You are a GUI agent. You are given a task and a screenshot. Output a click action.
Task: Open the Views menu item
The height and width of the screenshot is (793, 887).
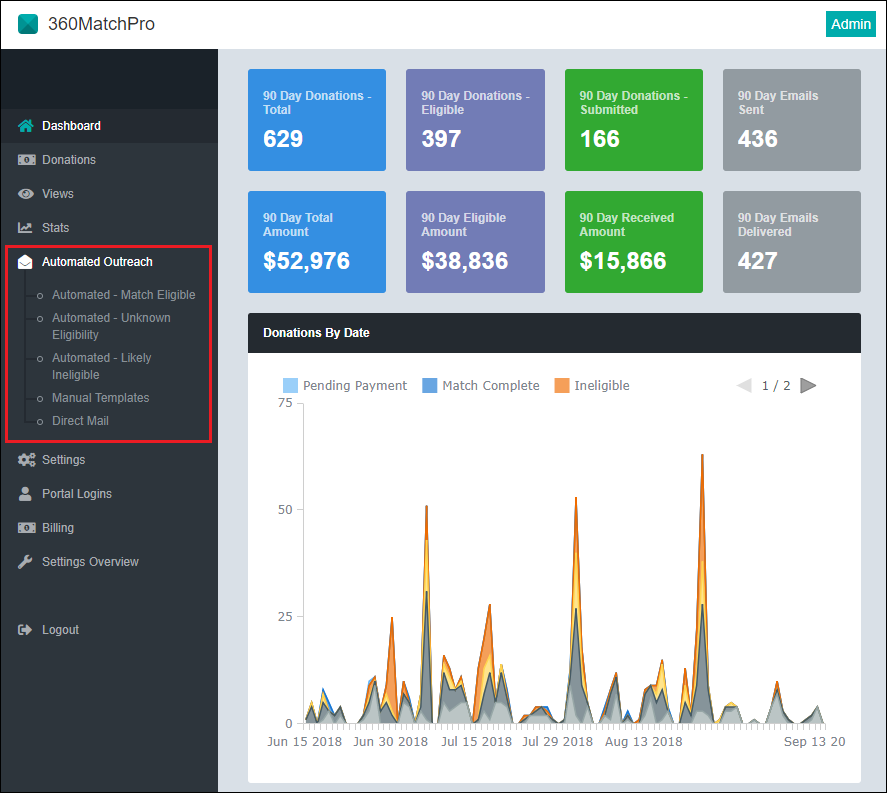109,194
